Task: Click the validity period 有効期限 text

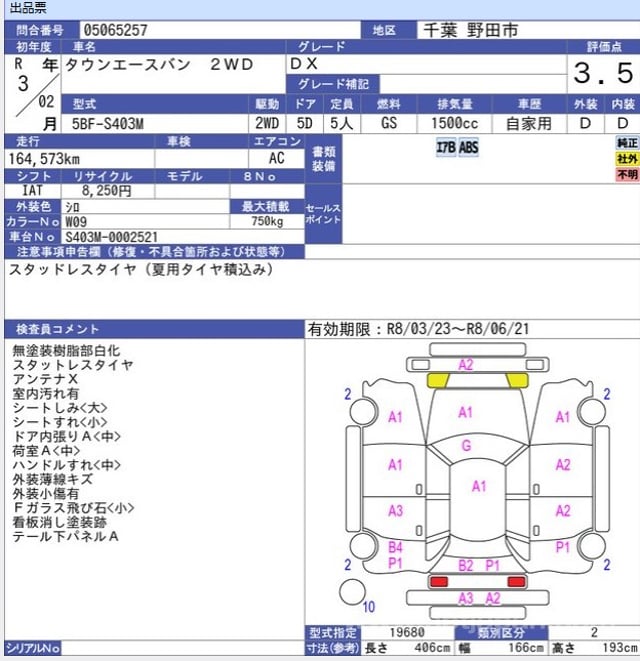Action: tap(418, 329)
